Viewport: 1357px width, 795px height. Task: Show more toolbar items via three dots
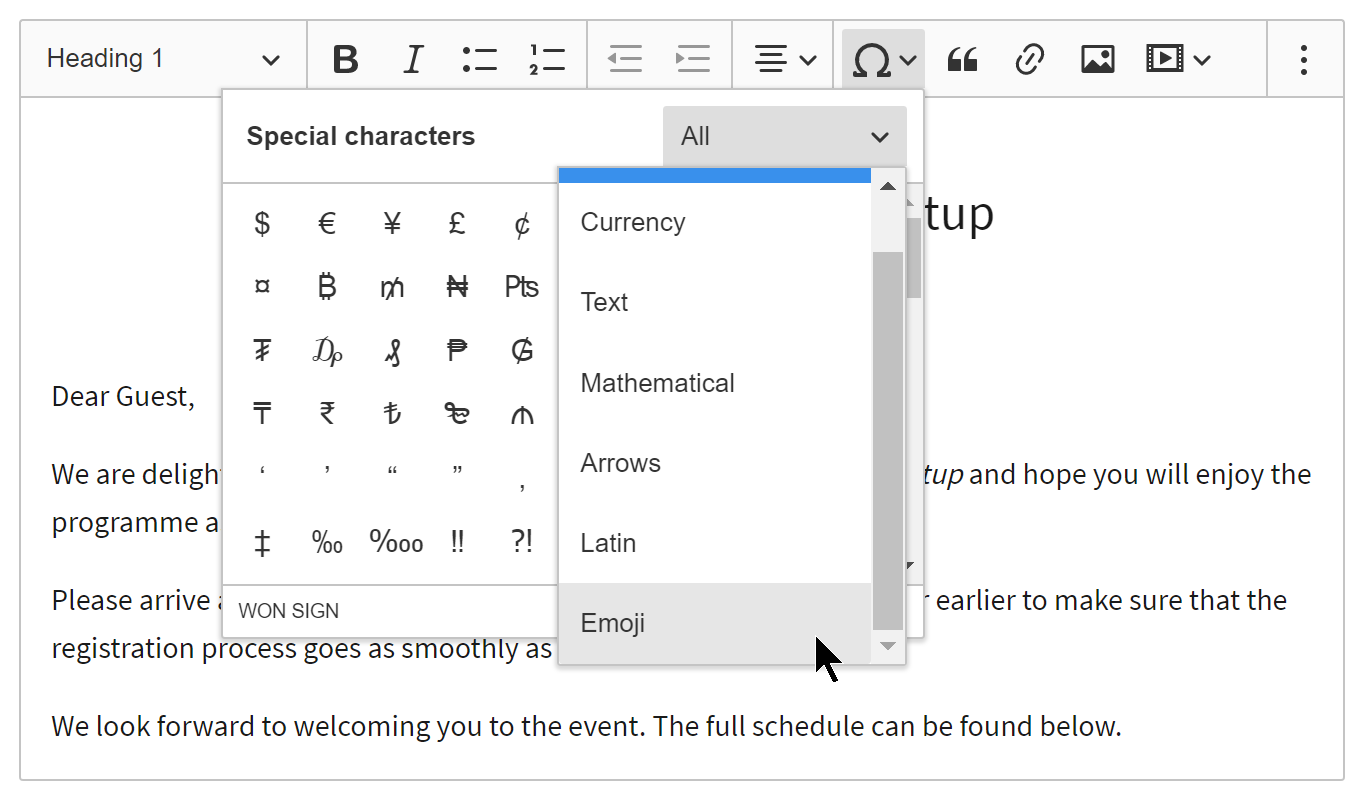pyautogui.click(x=1303, y=59)
